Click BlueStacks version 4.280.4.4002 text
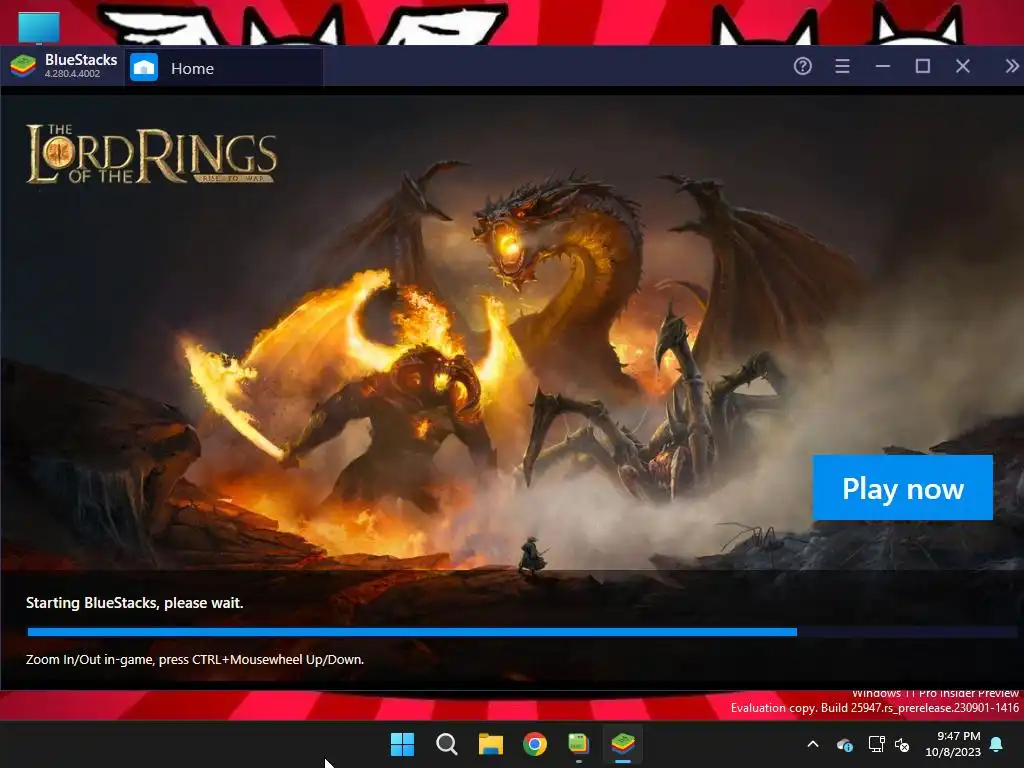 point(72,74)
